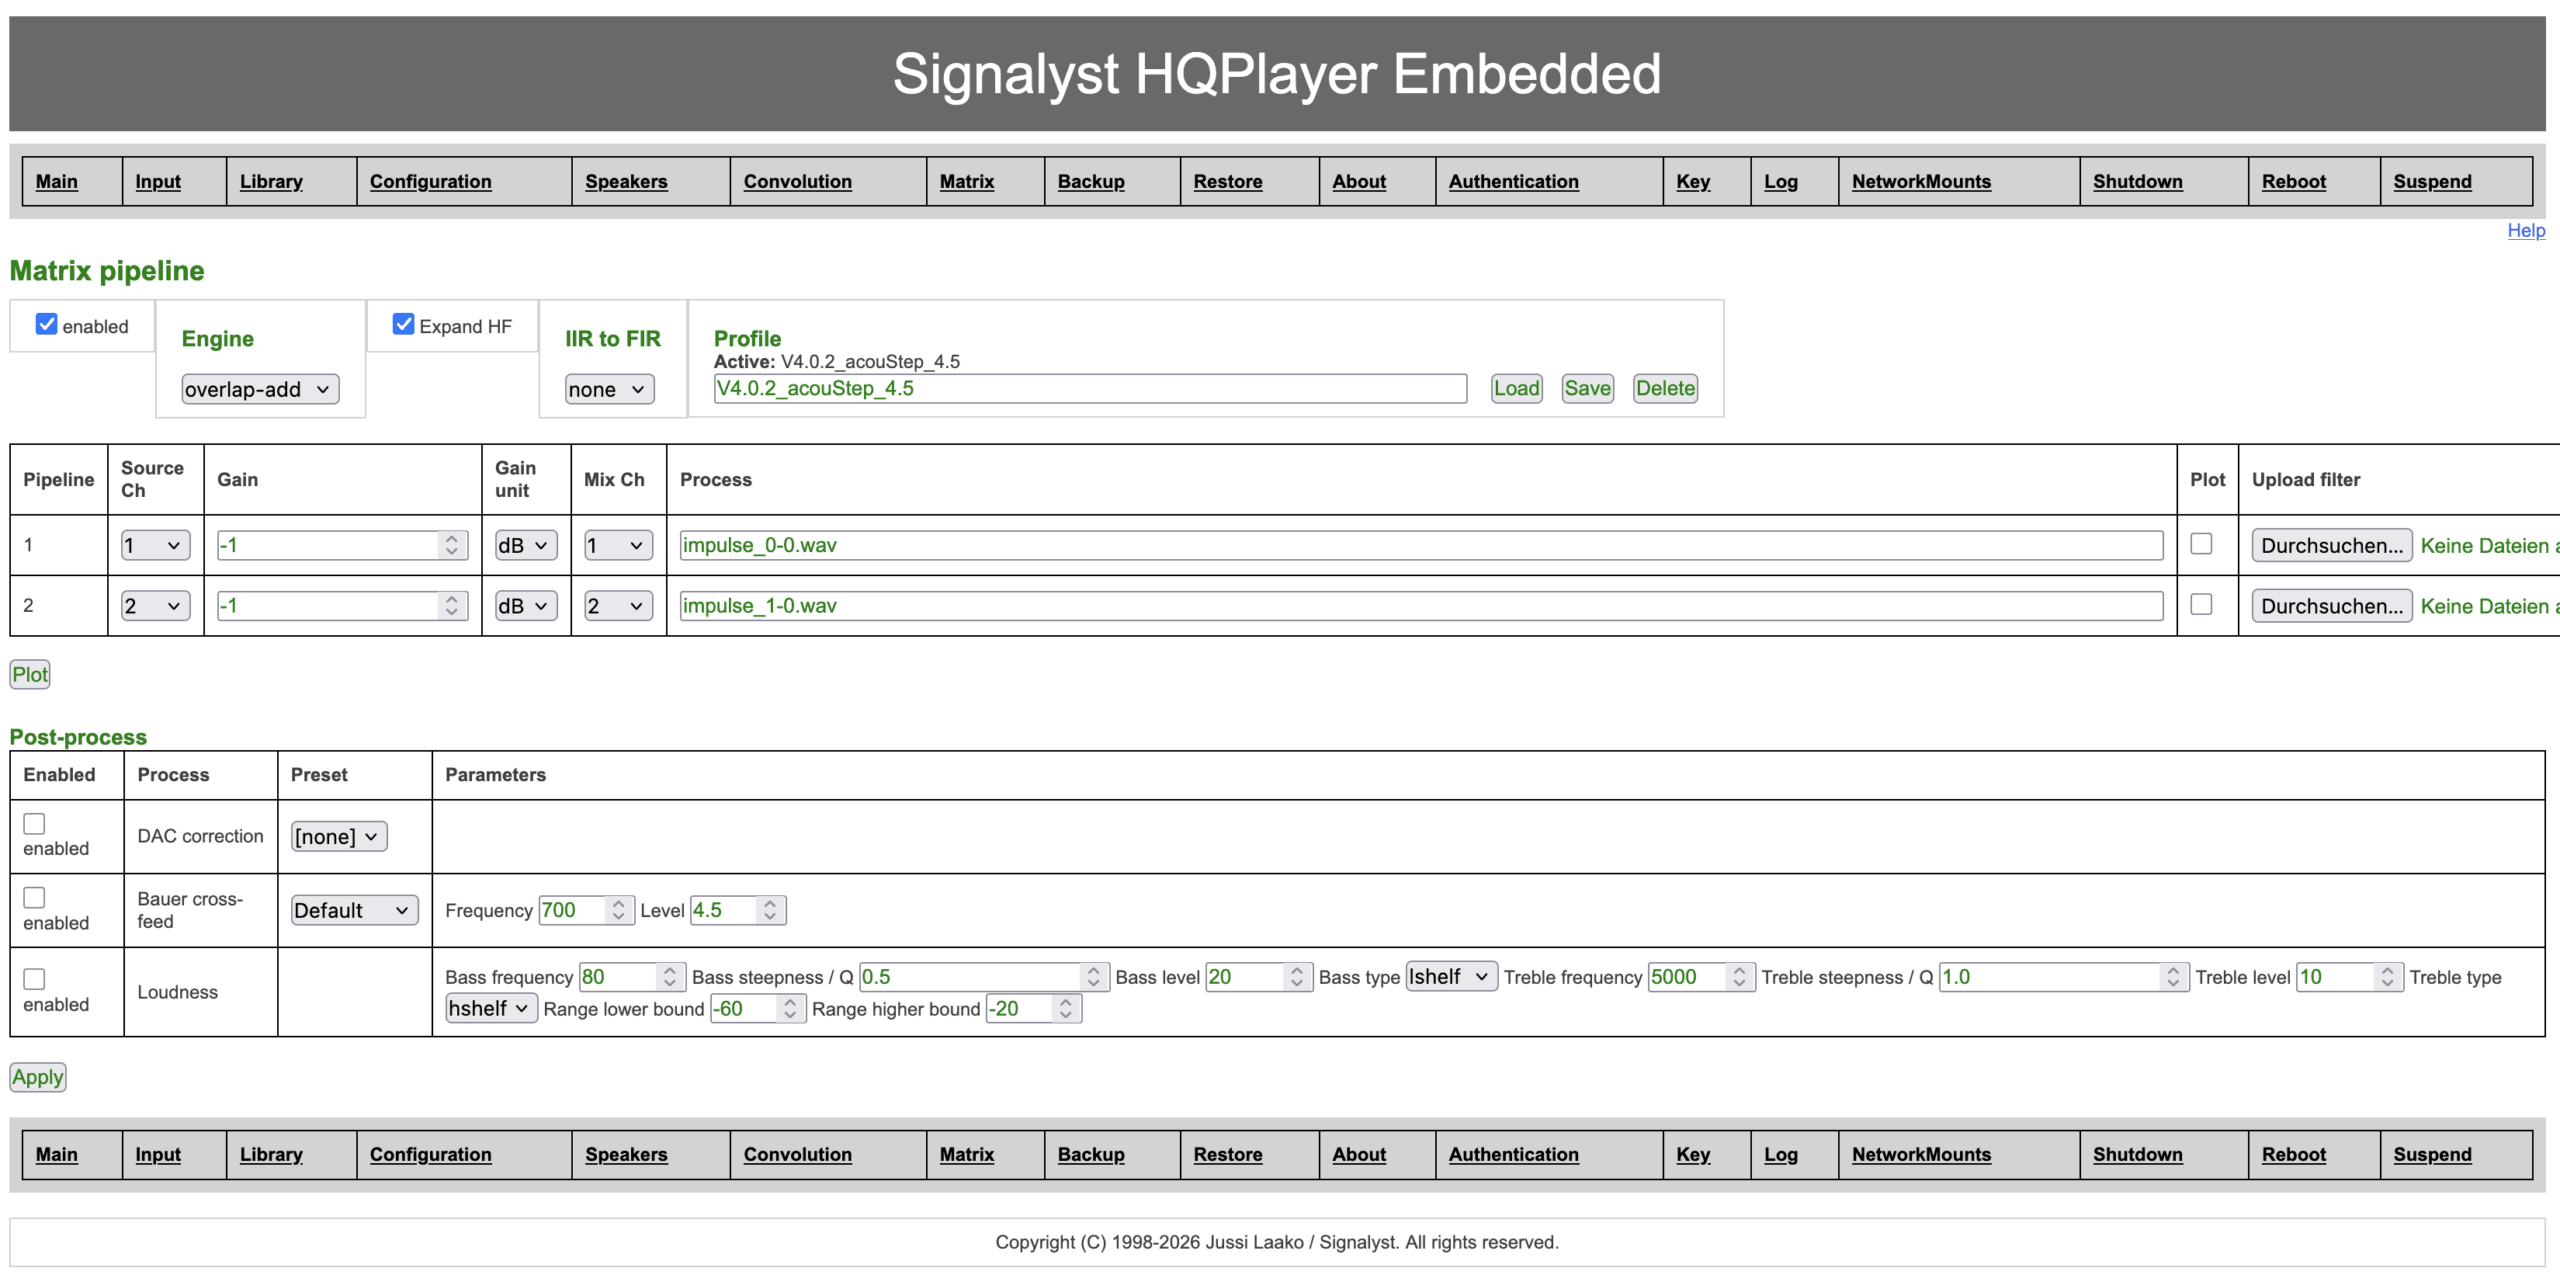Open Source Ch dropdown for pipeline 1

[155, 545]
